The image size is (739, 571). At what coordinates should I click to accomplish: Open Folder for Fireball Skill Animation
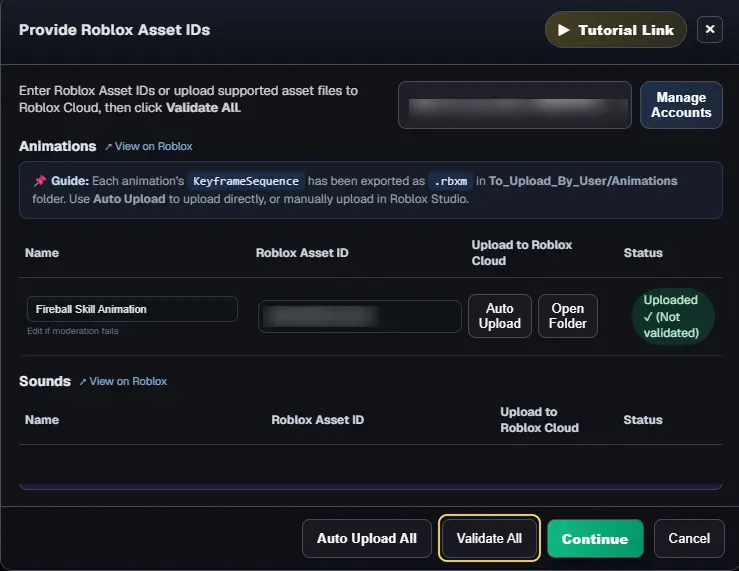568,316
